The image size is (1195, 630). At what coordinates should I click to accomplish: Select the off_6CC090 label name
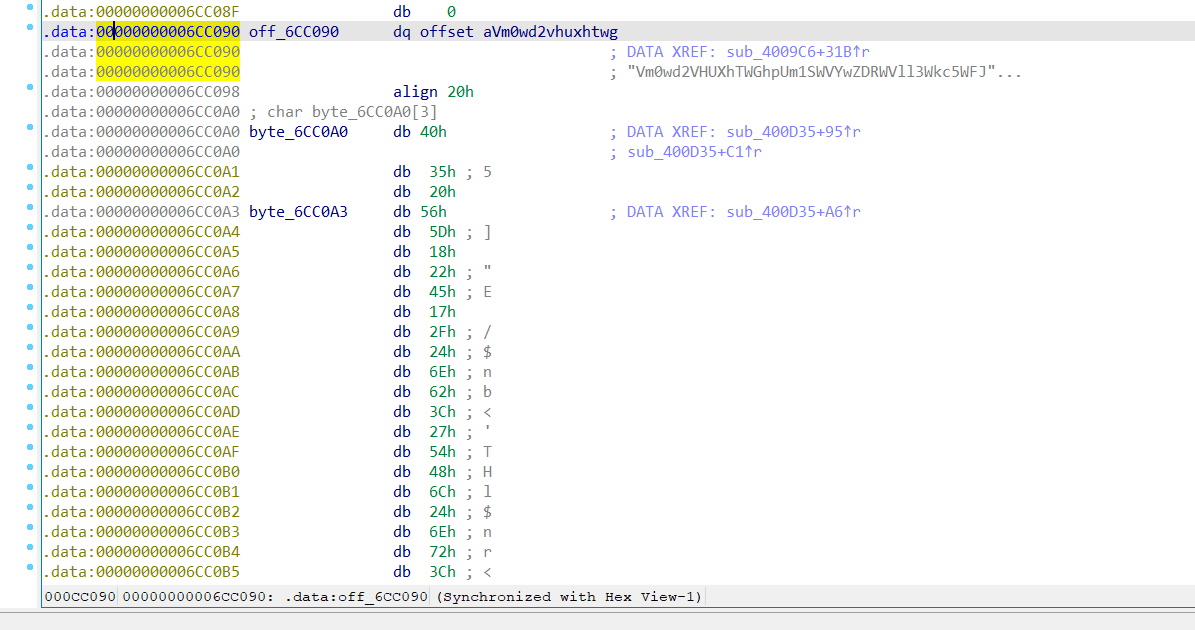pos(294,32)
